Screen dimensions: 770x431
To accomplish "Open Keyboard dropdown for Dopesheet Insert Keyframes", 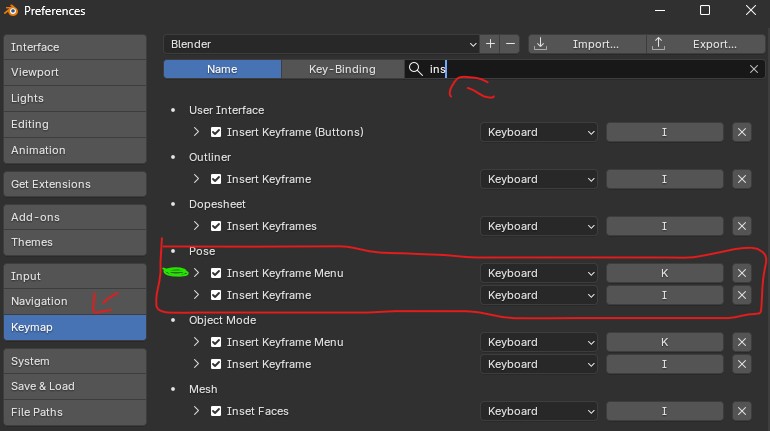I will coord(539,226).
